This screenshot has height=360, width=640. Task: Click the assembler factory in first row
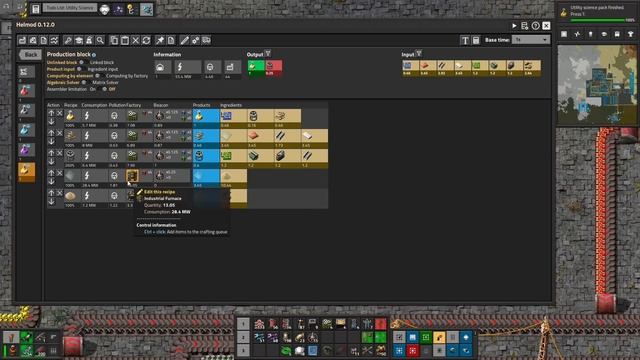pos(132,116)
